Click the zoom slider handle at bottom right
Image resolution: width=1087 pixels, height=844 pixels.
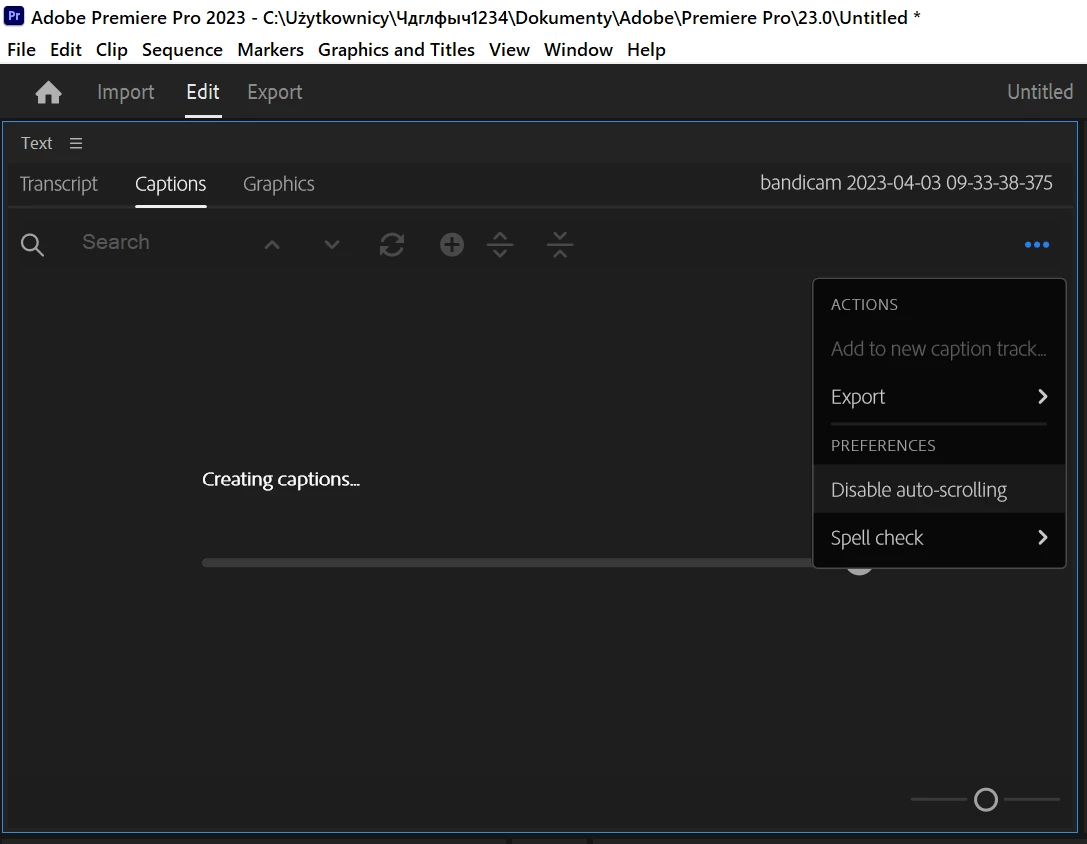[x=985, y=800]
